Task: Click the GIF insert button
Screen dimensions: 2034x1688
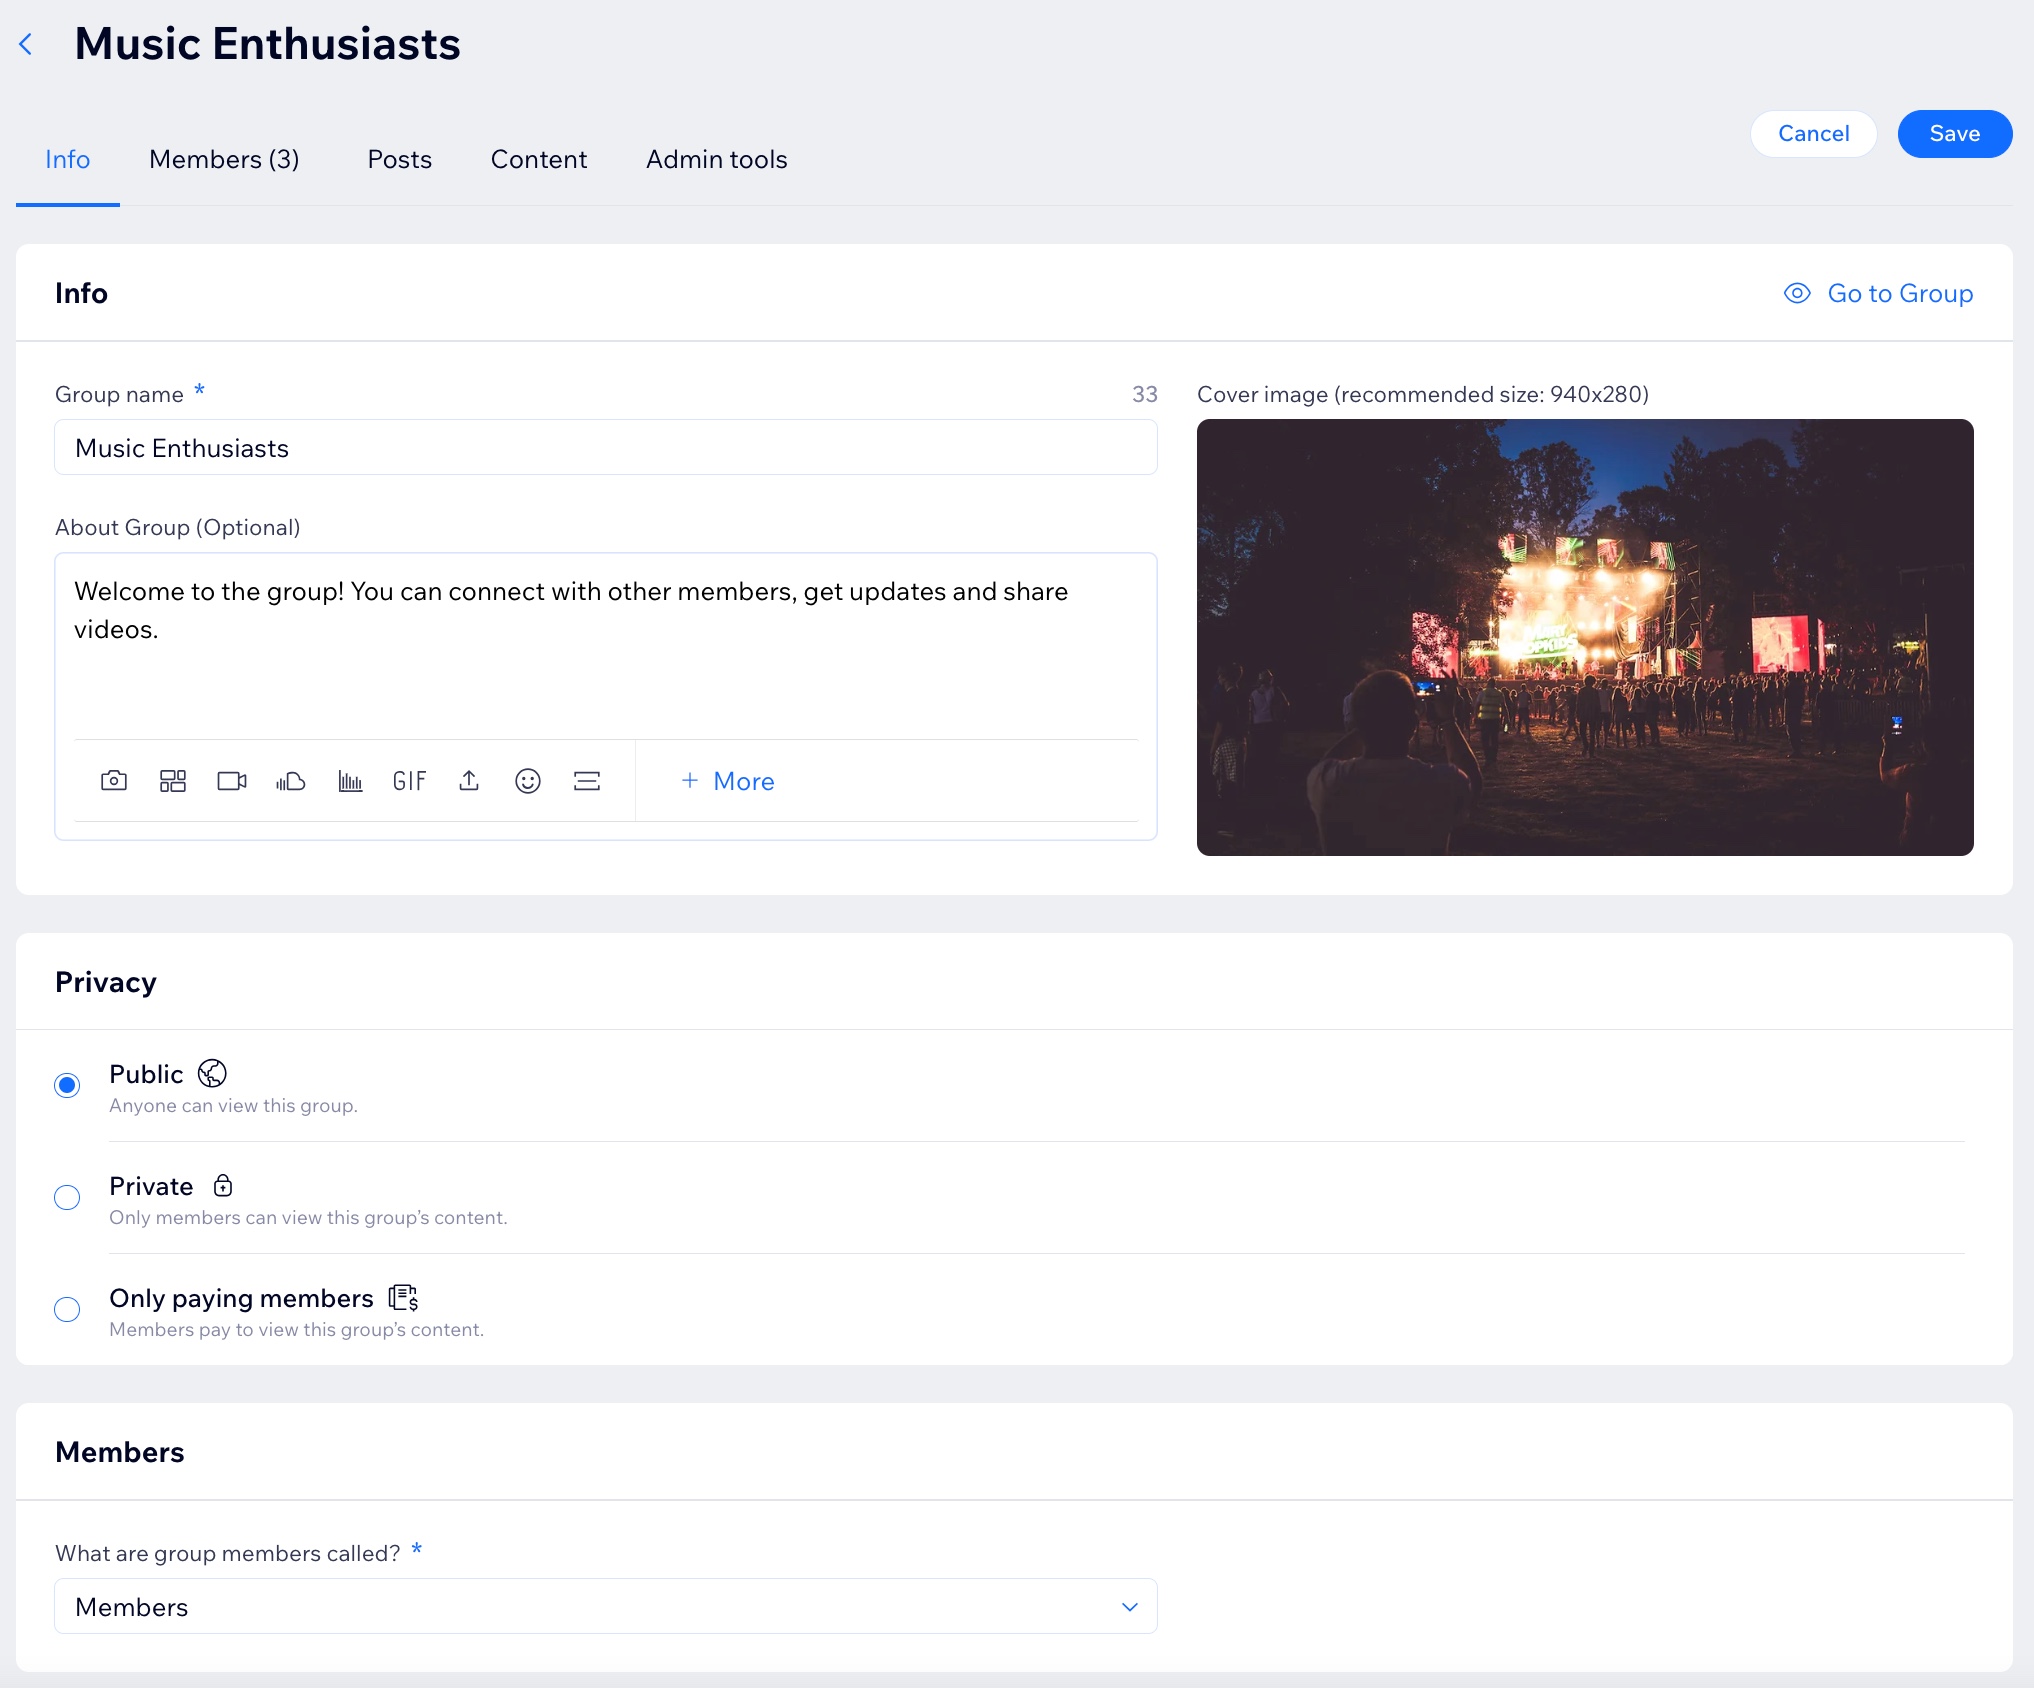Action: [x=409, y=781]
